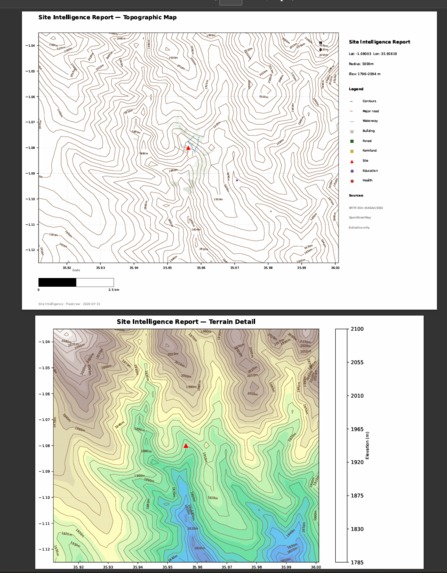The image size is (447, 573).
Task: Click the '2100' colorbar tick label
Action: 357,329
